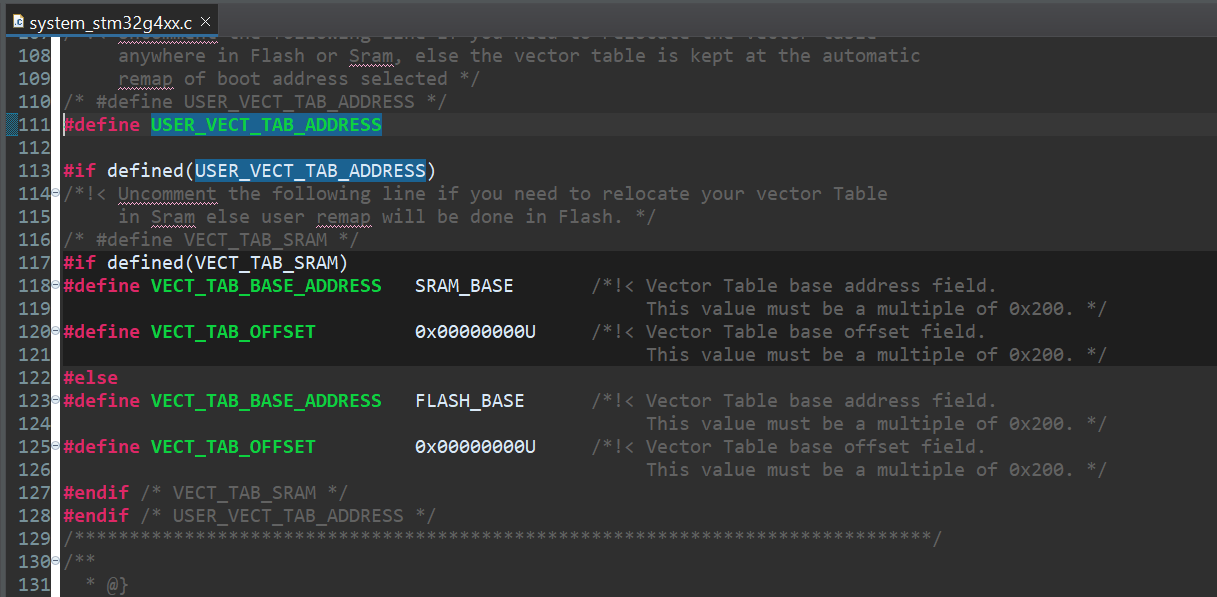Click the VECT_TAB_OFFSET macro on line 125
This screenshot has height=597, width=1217.
233,447
